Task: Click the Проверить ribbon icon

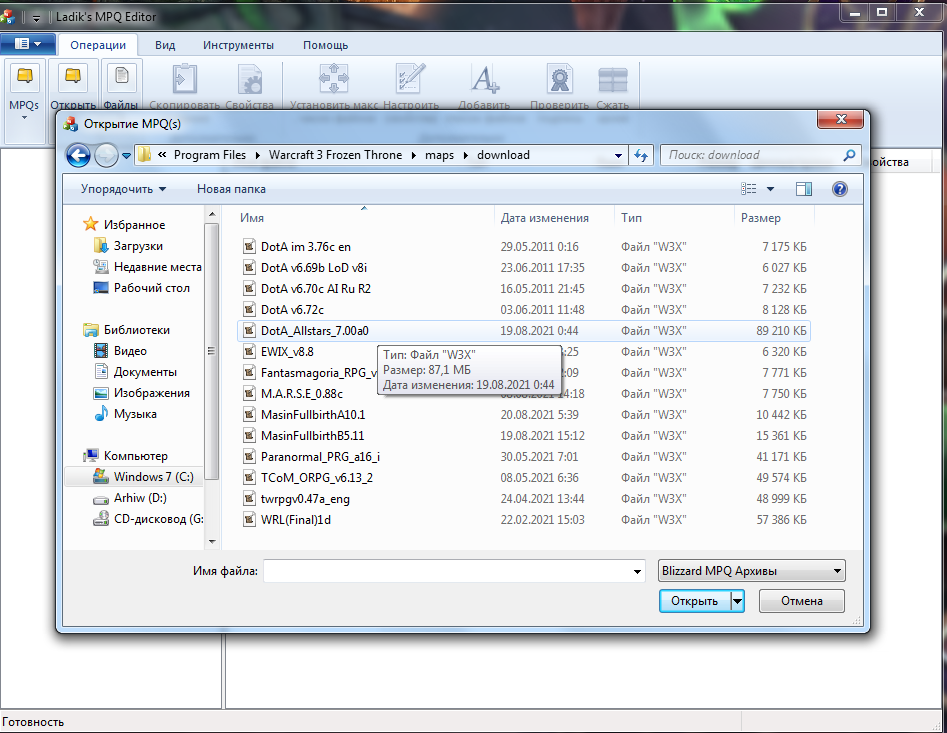Action: 560,78
